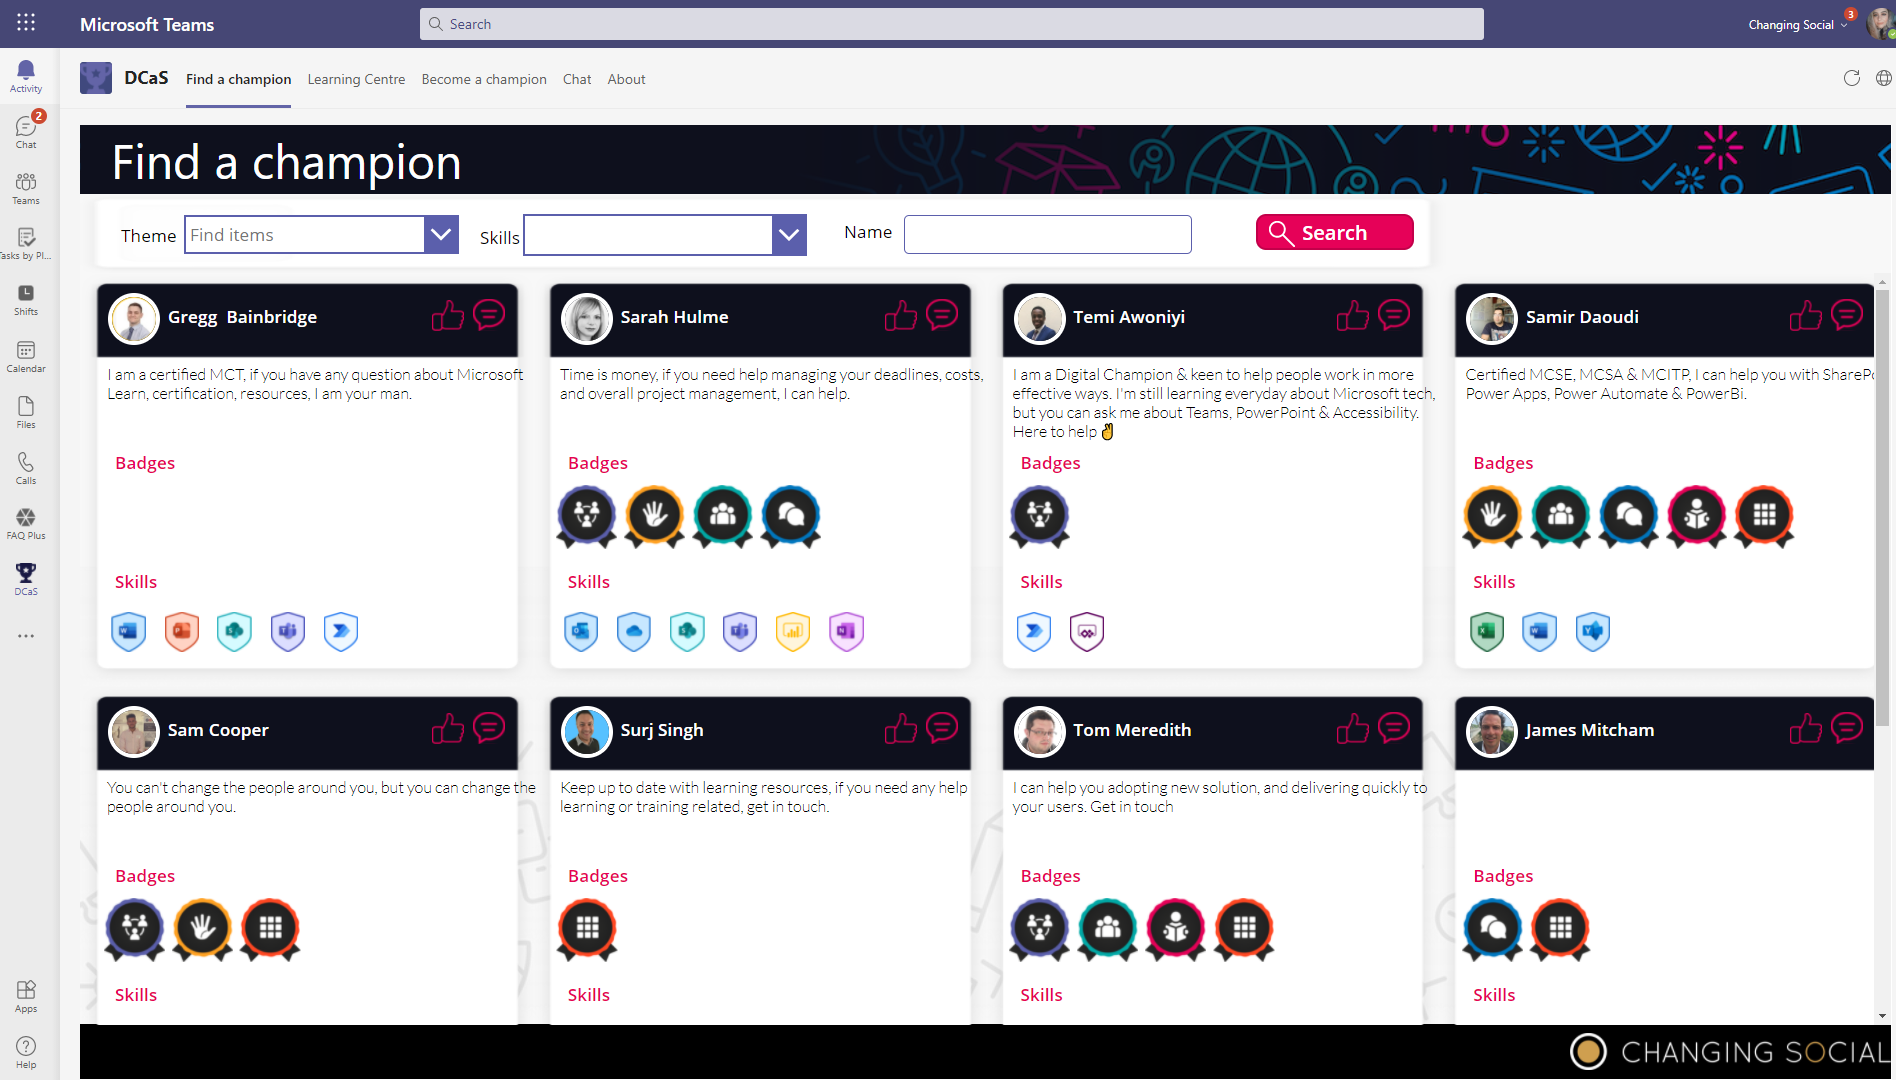Open Calls in the left sidebar

tap(26, 468)
